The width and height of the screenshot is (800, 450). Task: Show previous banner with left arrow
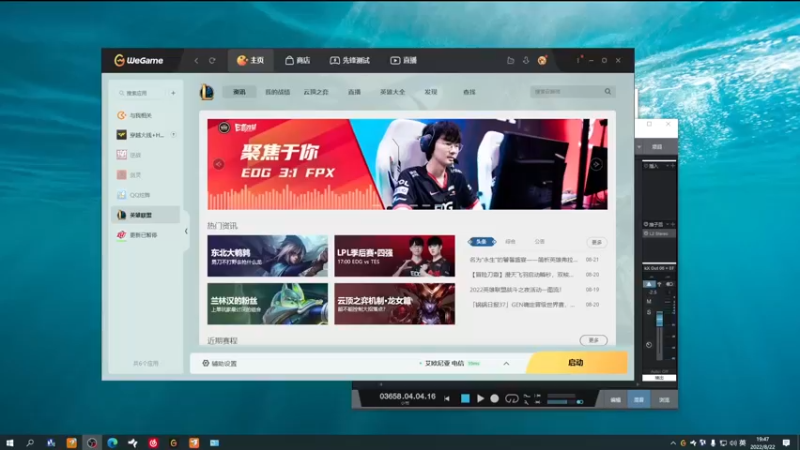click(x=218, y=164)
